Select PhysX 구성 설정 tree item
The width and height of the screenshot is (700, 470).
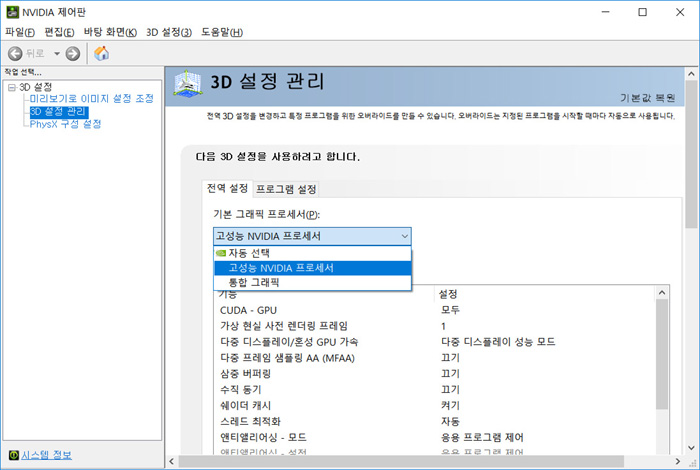(65, 124)
